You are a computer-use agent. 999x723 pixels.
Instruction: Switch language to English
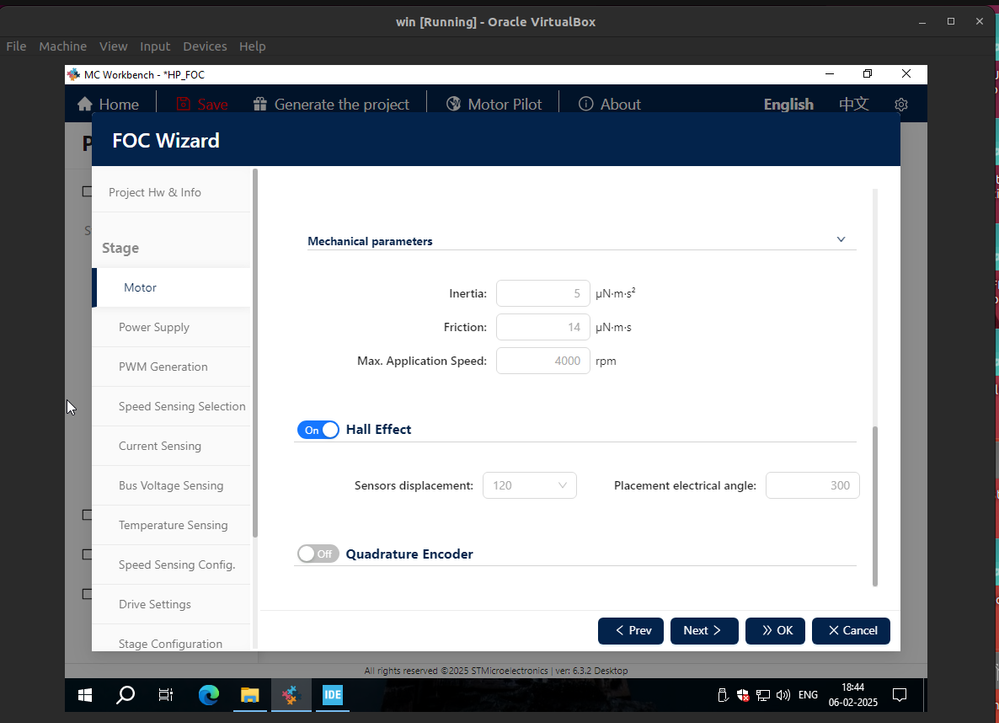click(789, 104)
